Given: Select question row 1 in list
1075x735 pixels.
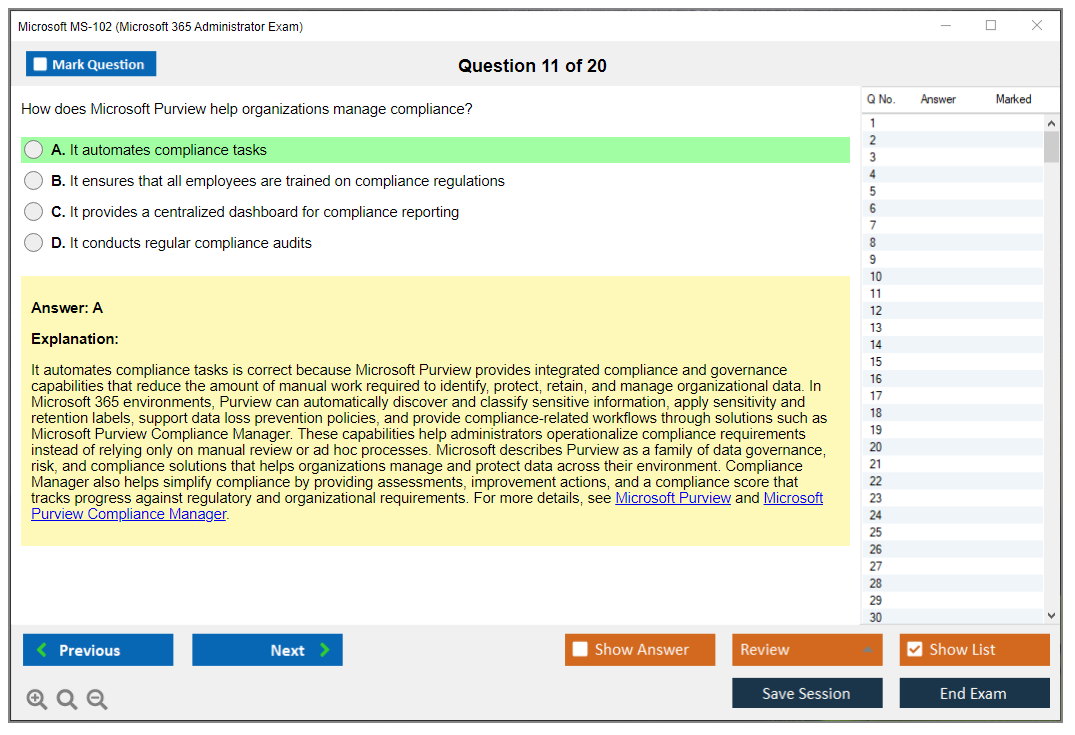Looking at the screenshot, I should [952, 123].
